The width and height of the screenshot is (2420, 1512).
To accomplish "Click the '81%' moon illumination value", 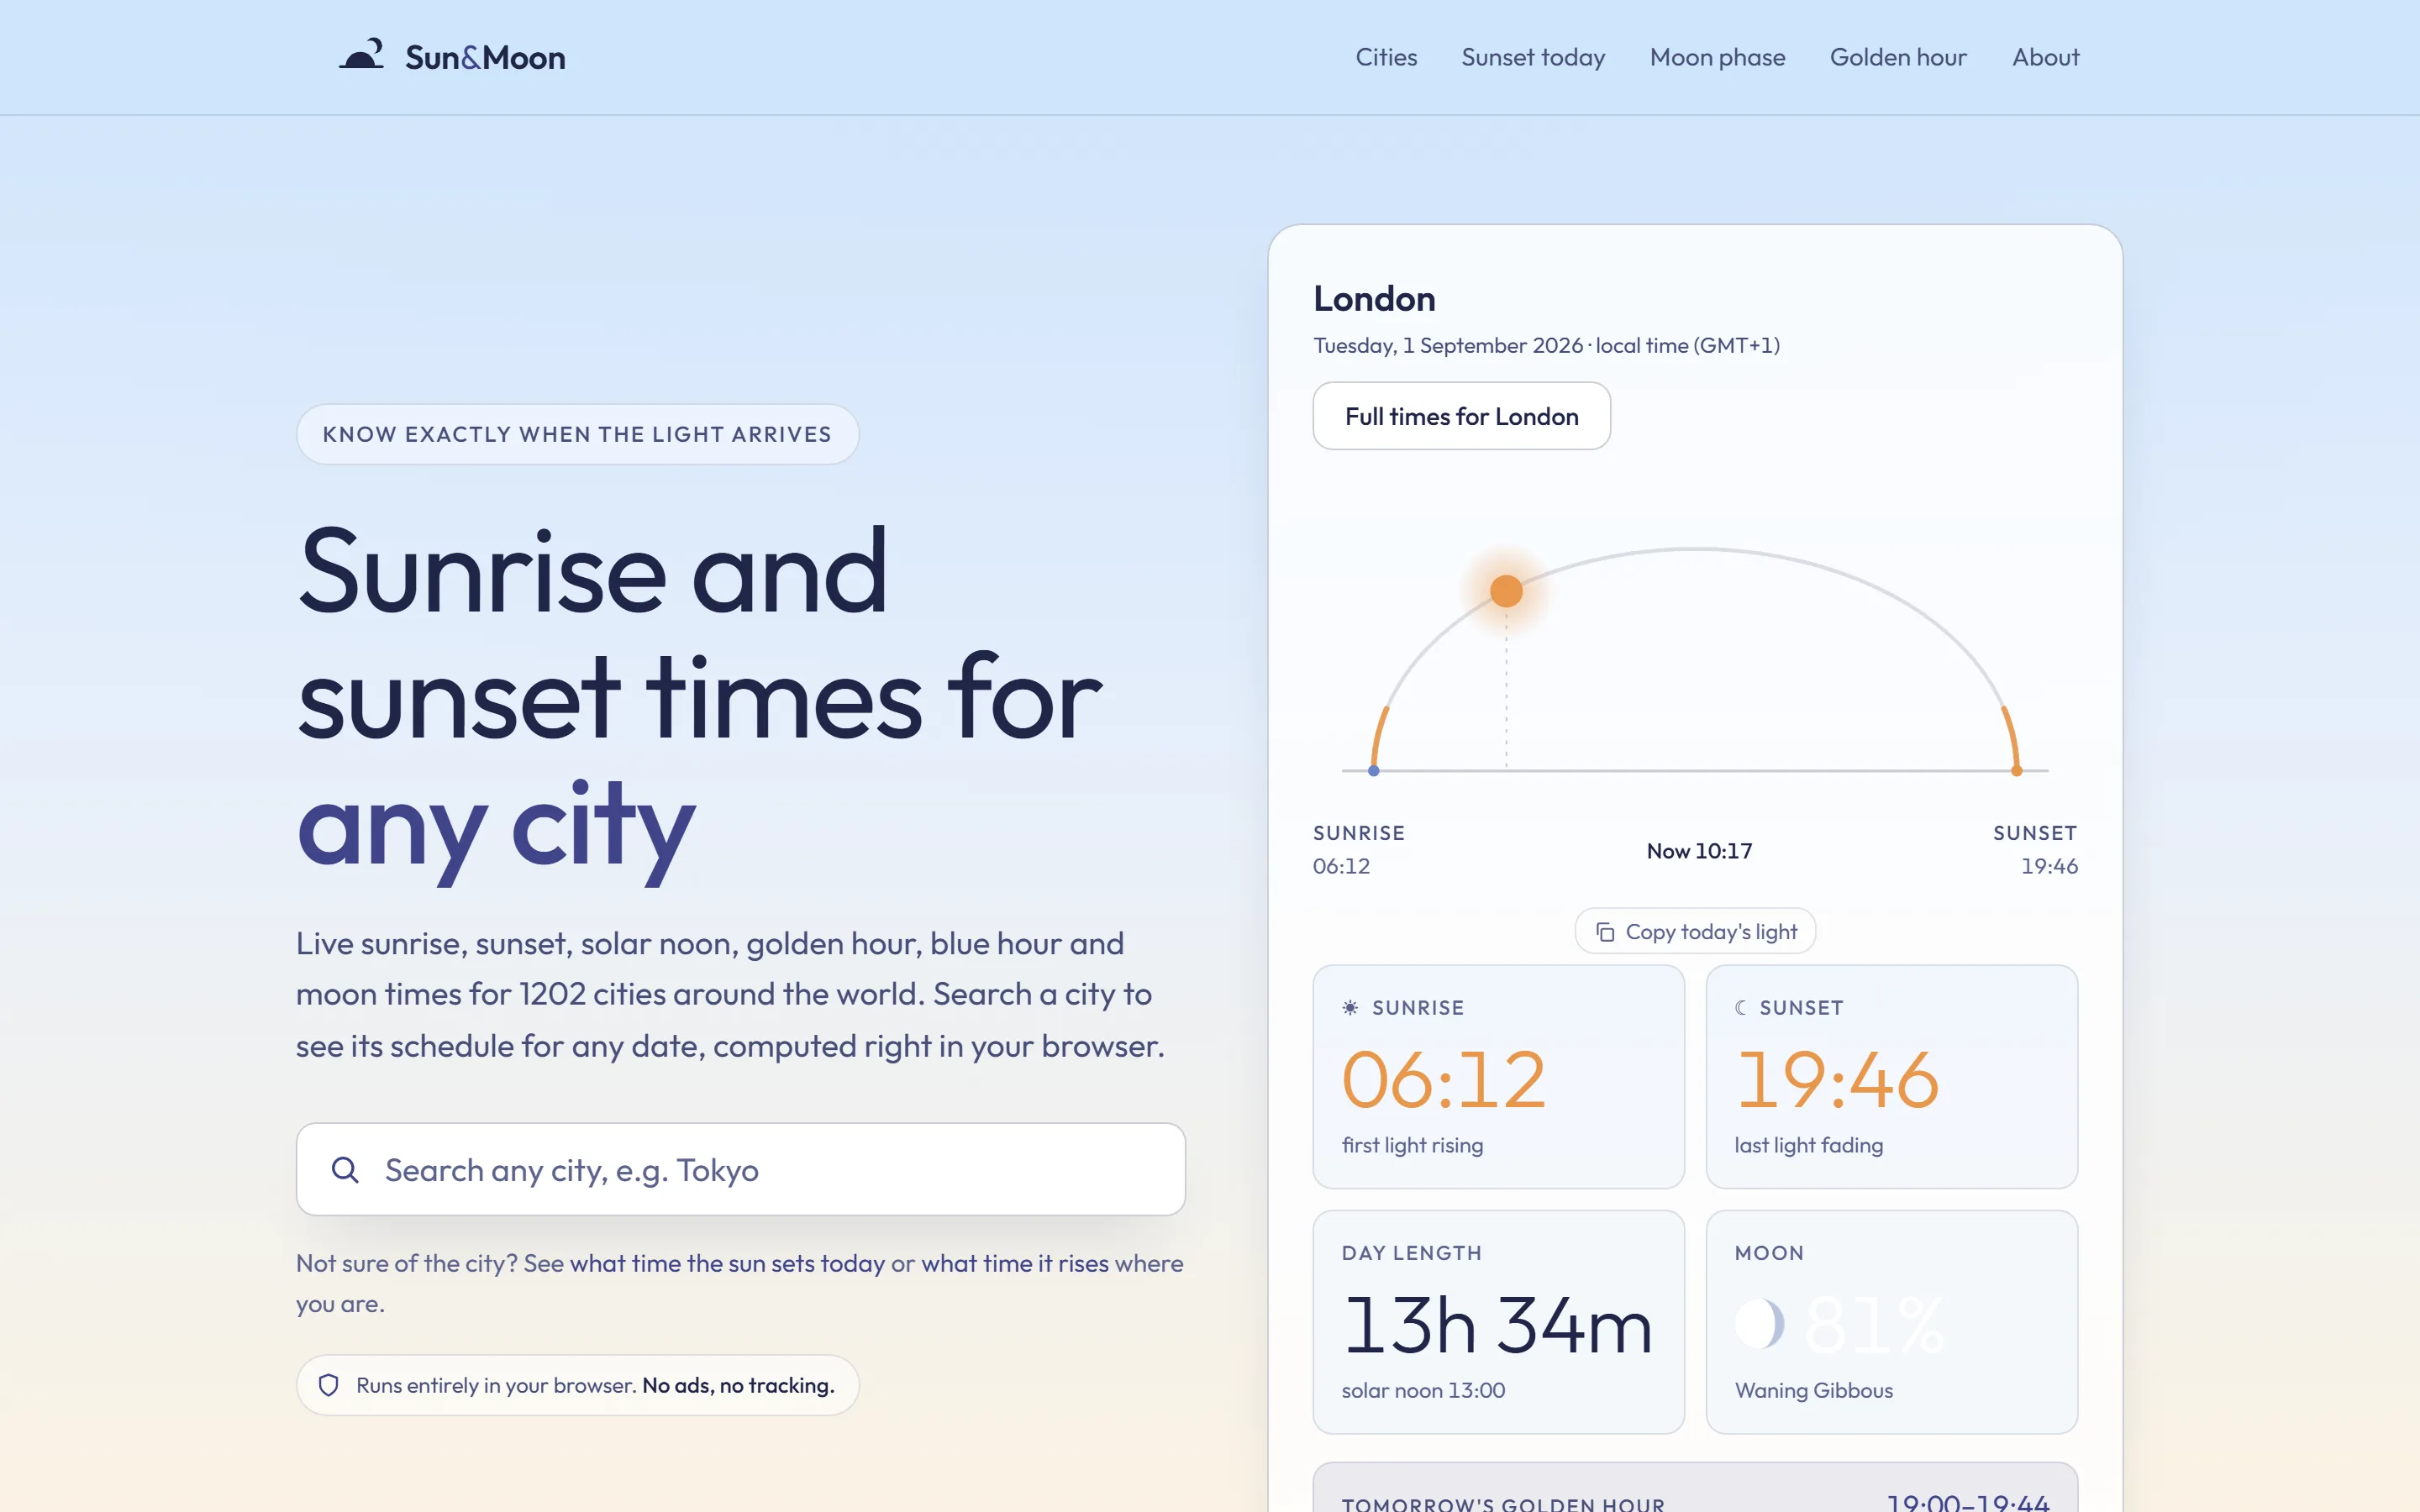I will [1875, 1326].
